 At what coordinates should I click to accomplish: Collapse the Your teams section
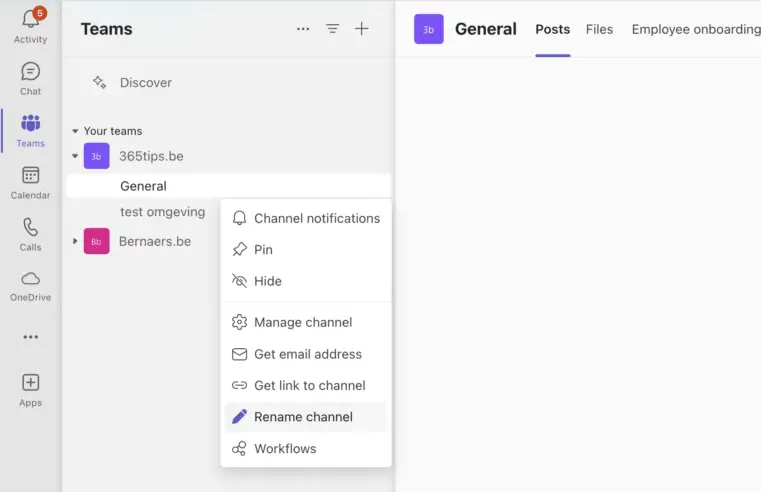[x=75, y=131]
